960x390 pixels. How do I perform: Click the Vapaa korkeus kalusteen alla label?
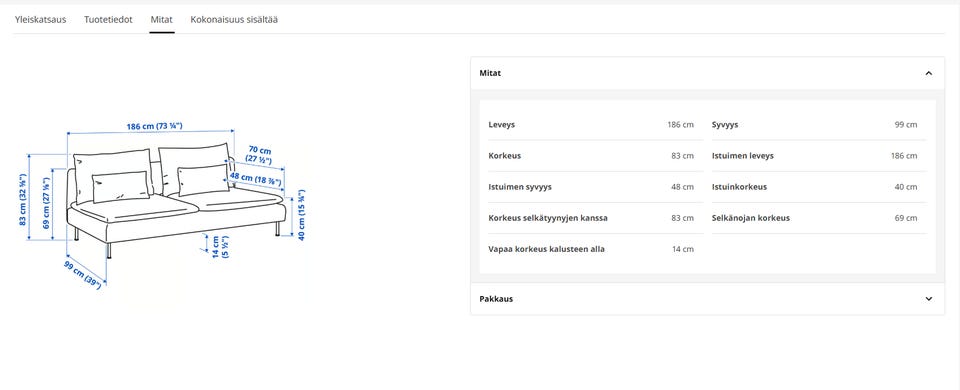click(x=547, y=249)
